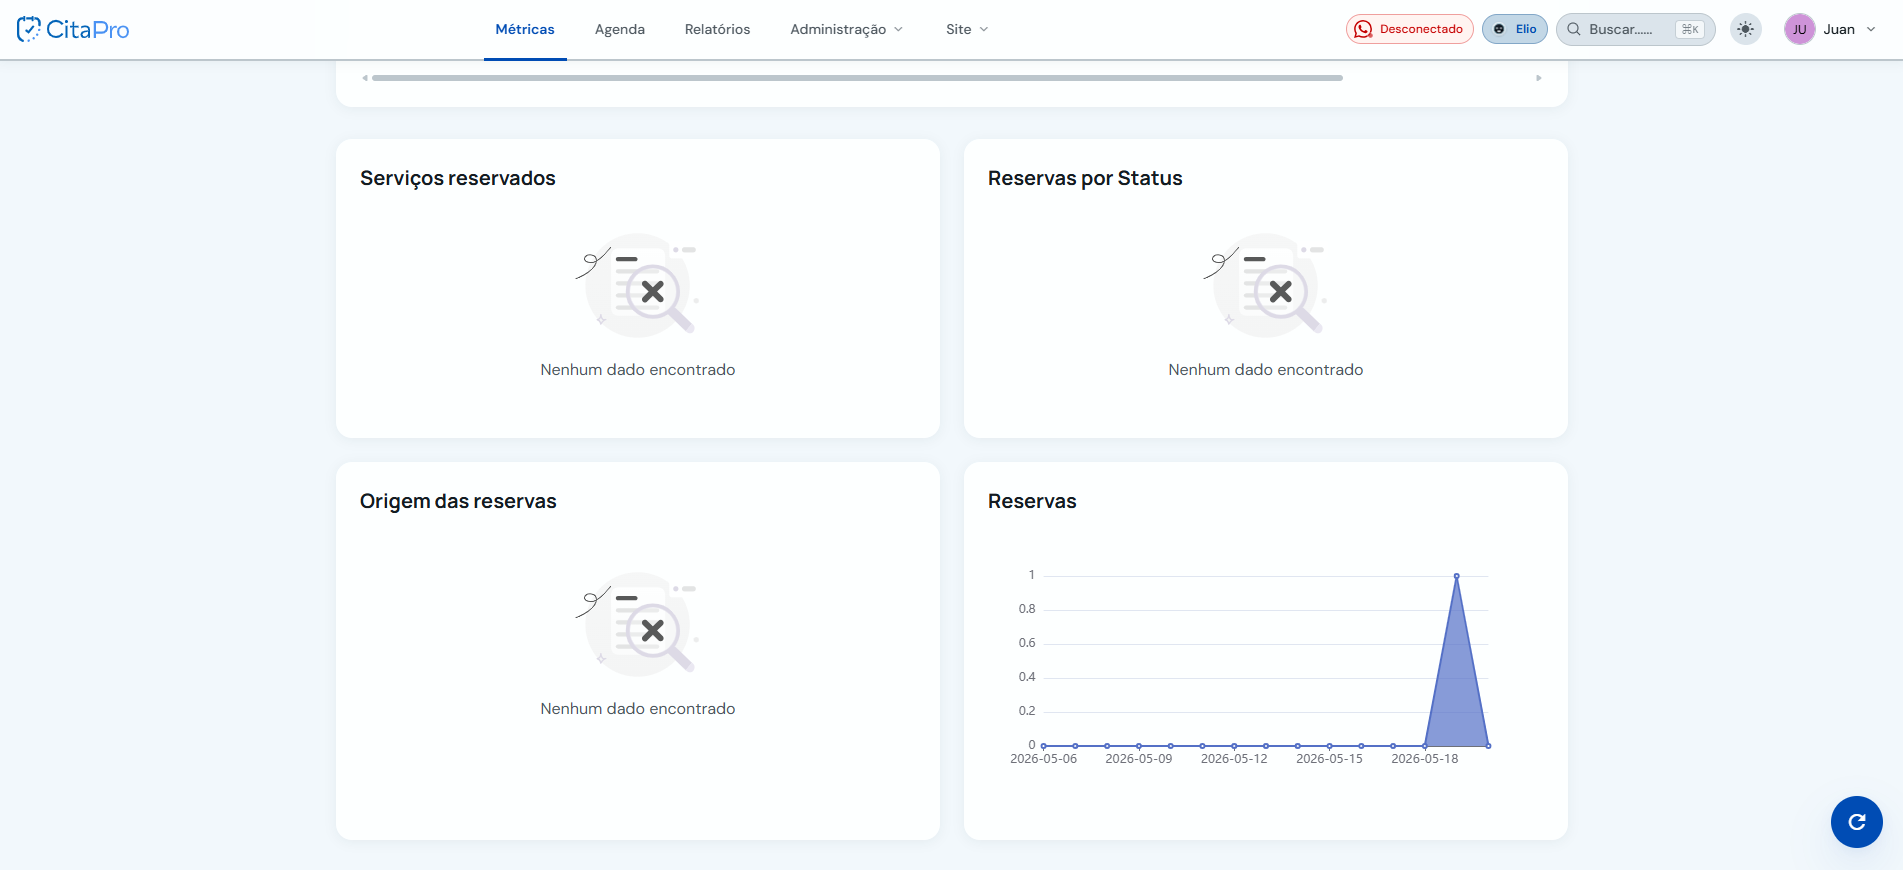
Task: Go to the Agenda tab
Action: coord(620,29)
